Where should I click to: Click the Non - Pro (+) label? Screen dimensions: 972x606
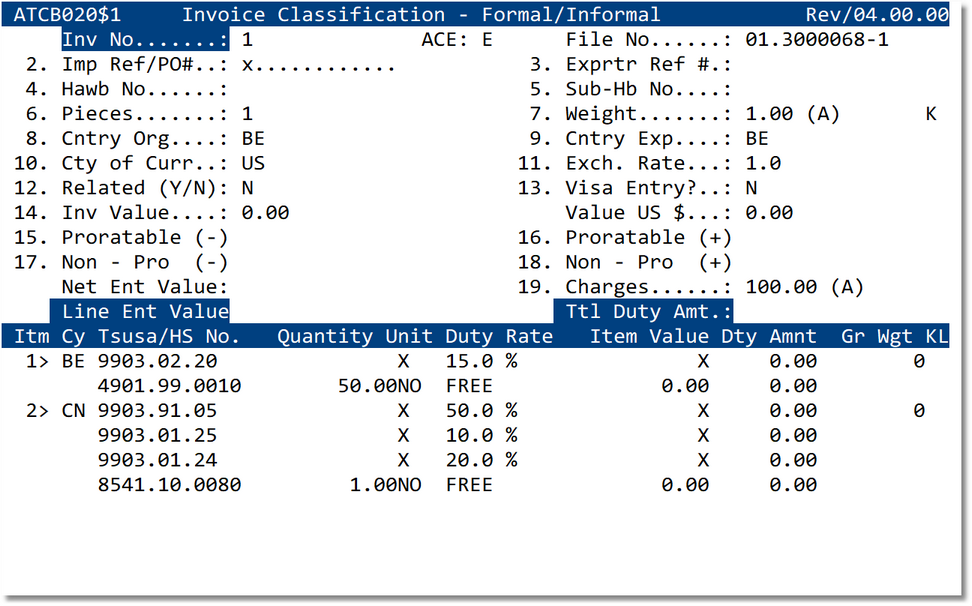pyautogui.click(x=648, y=263)
